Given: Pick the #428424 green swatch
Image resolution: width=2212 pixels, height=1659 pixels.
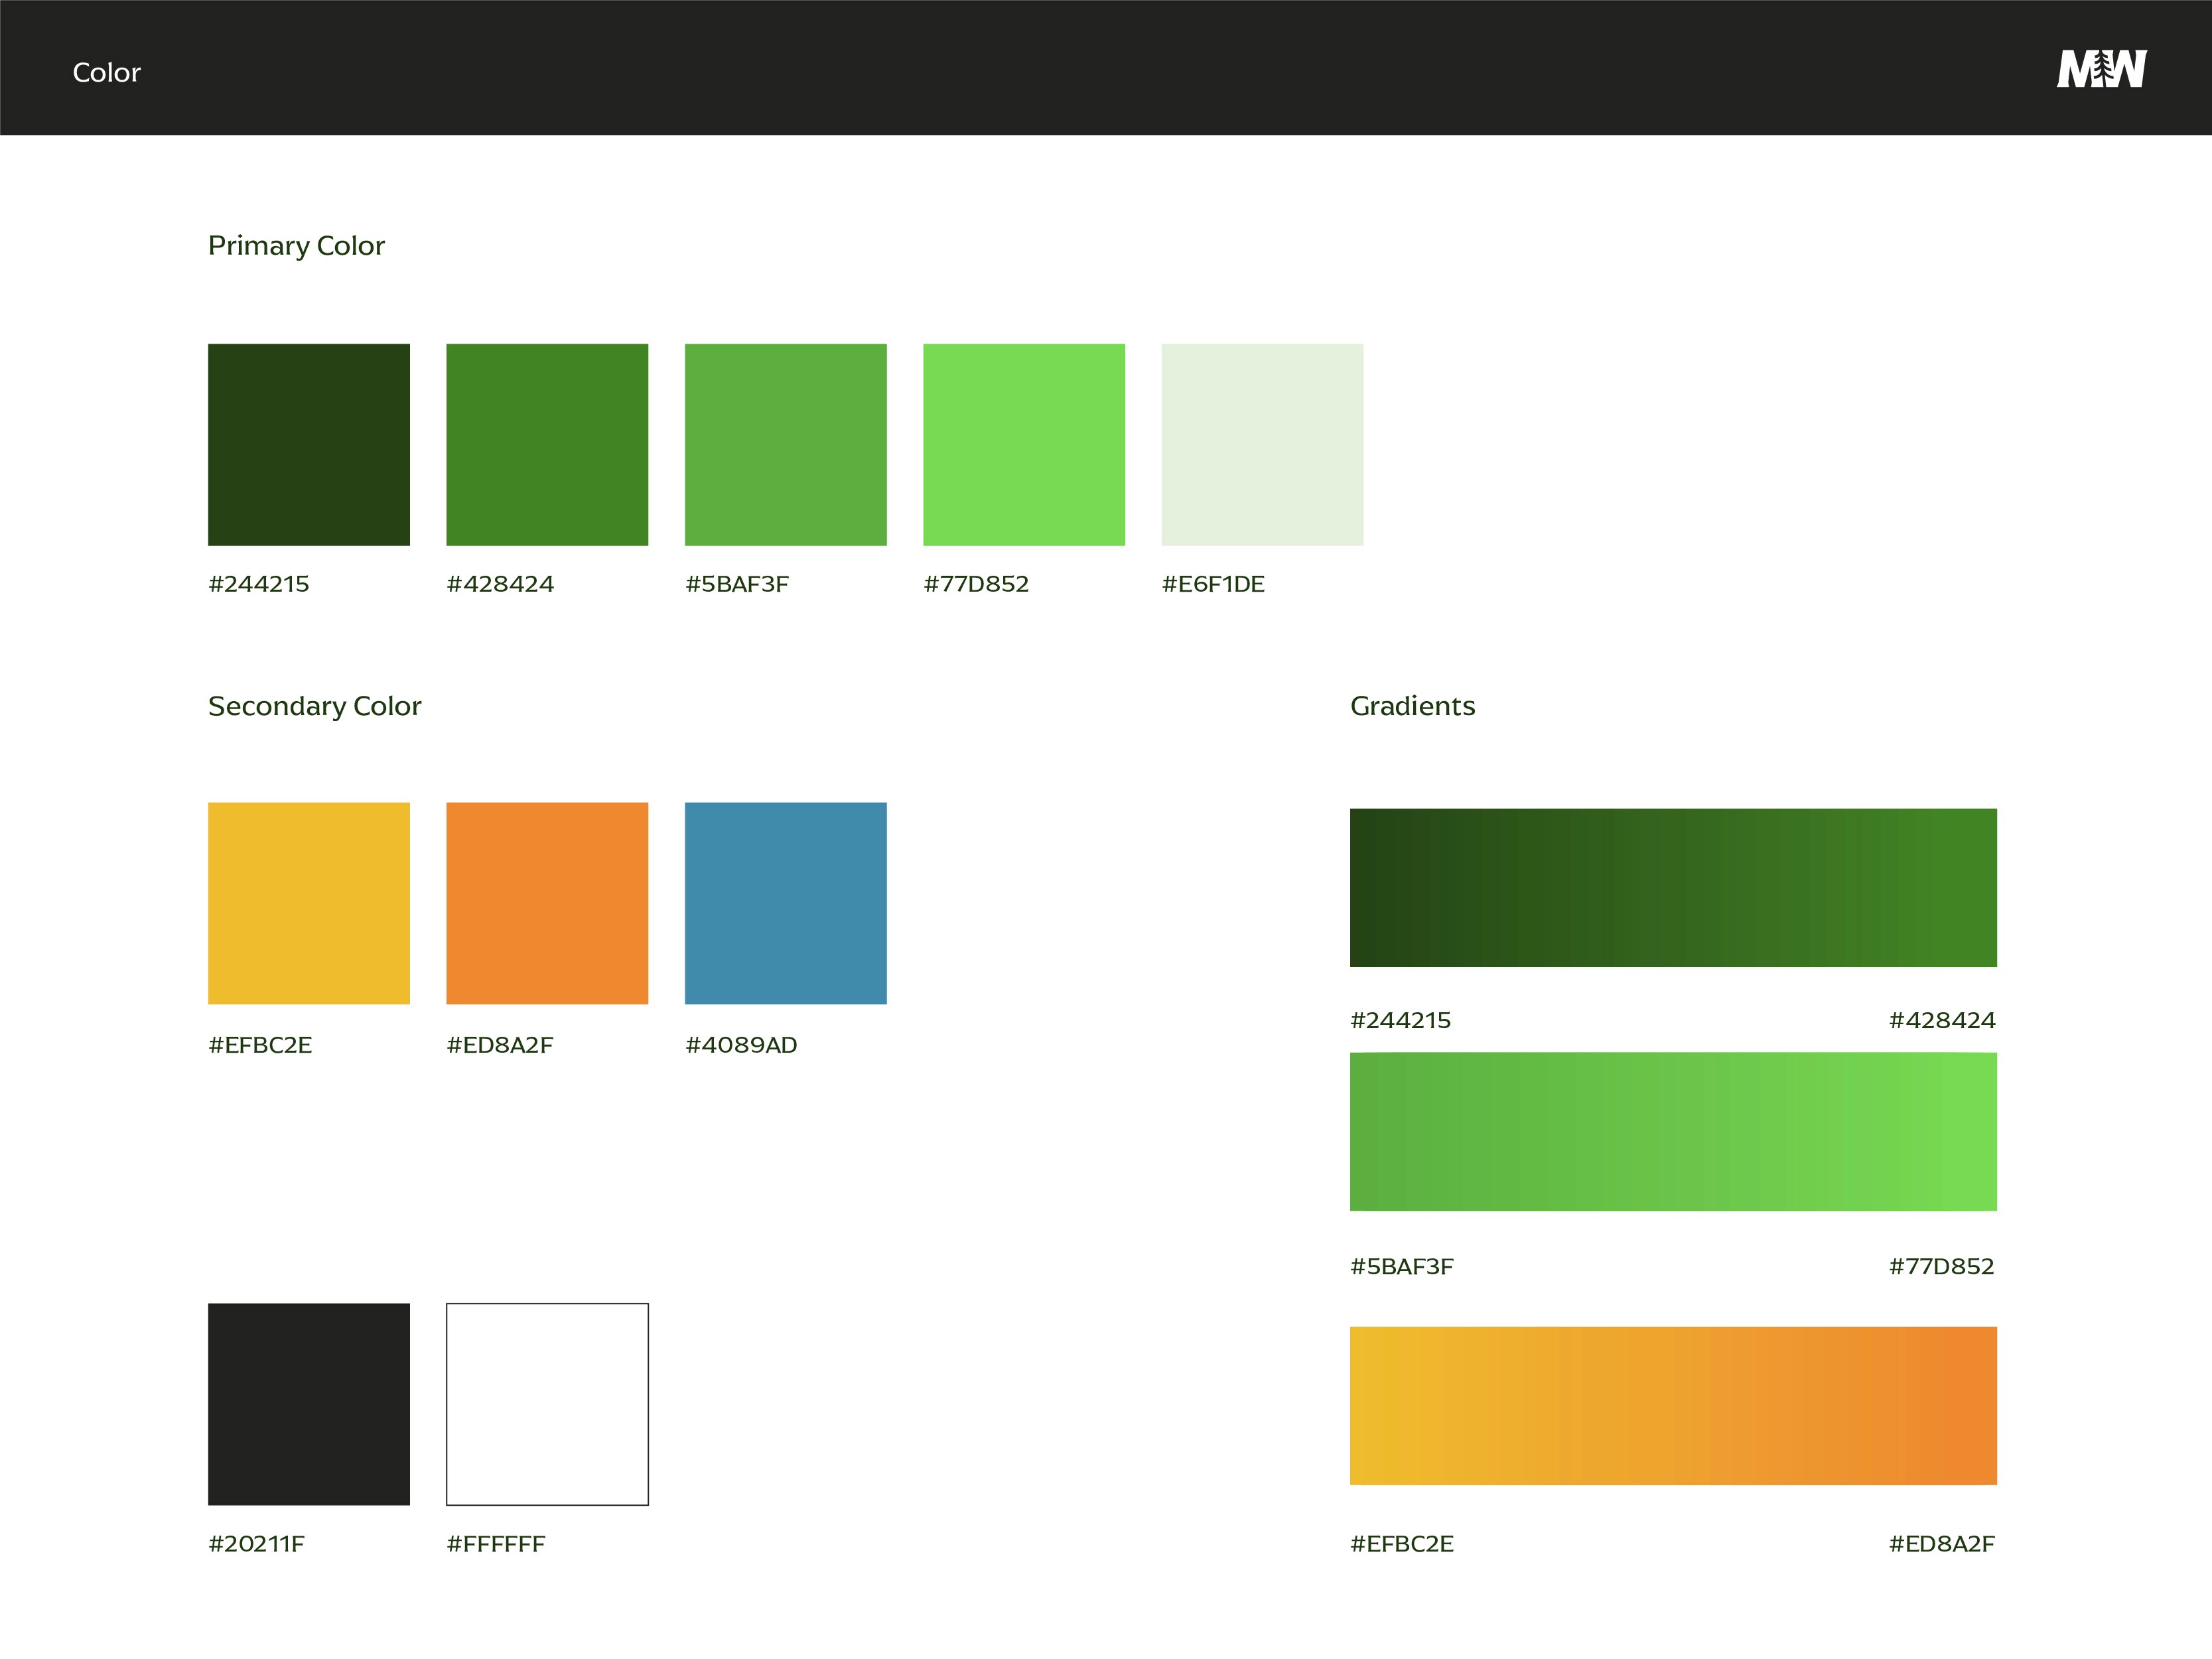Looking at the screenshot, I should click(547, 444).
